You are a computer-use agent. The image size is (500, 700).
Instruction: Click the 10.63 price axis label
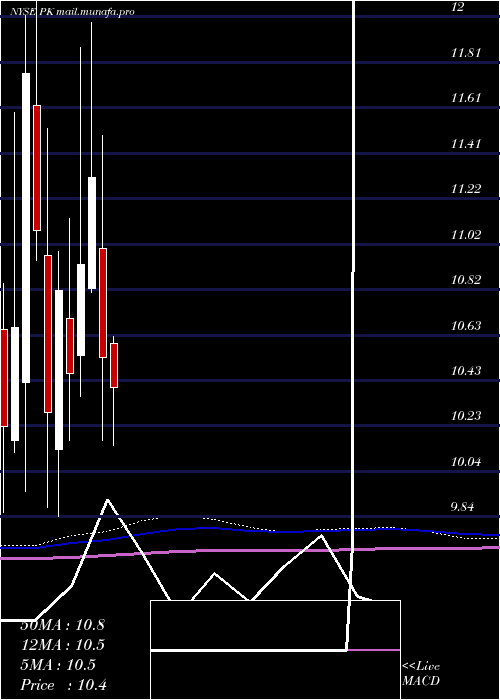tap(466, 325)
